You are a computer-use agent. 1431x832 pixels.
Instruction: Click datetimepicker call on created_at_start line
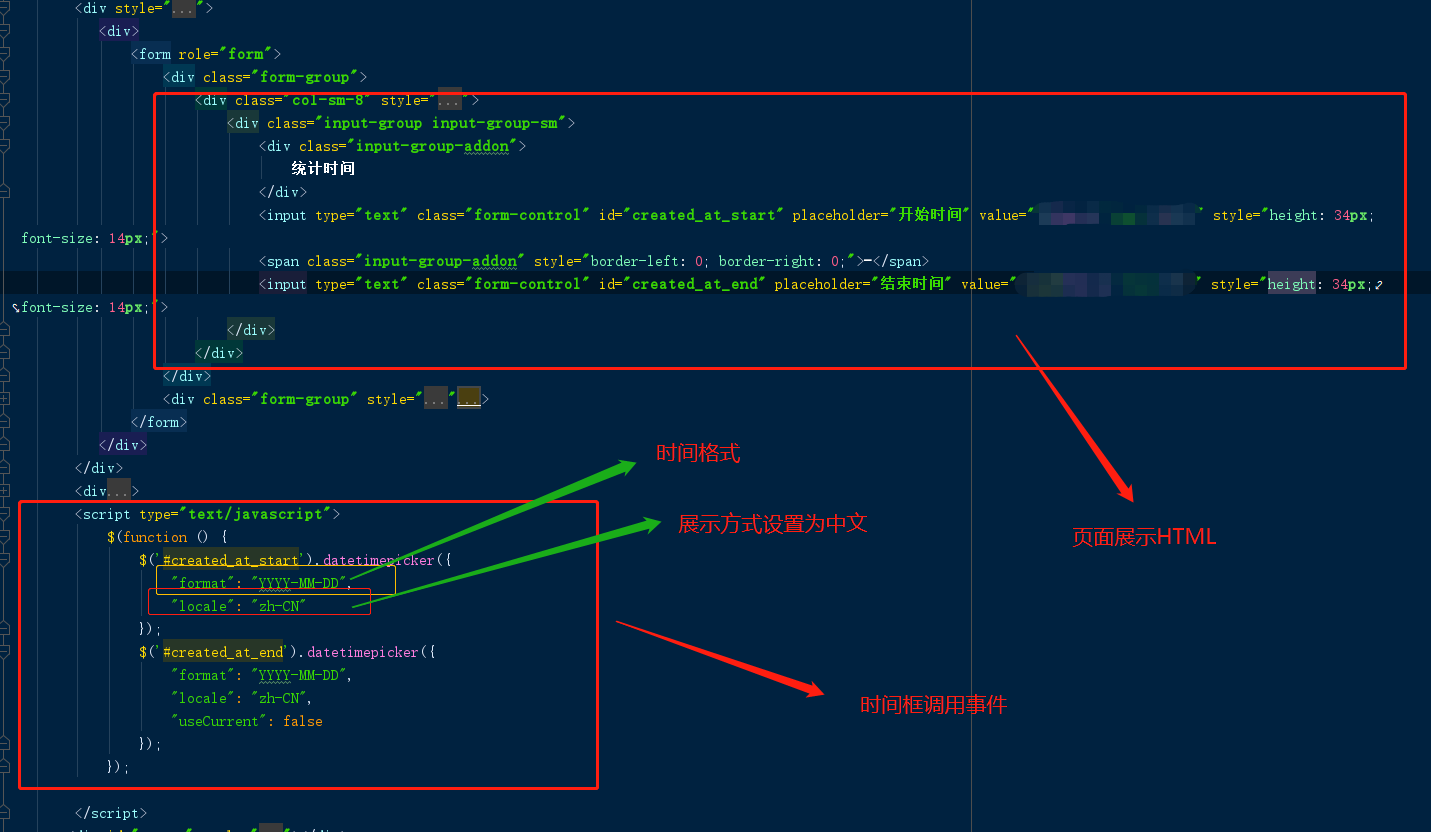(379, 560)
